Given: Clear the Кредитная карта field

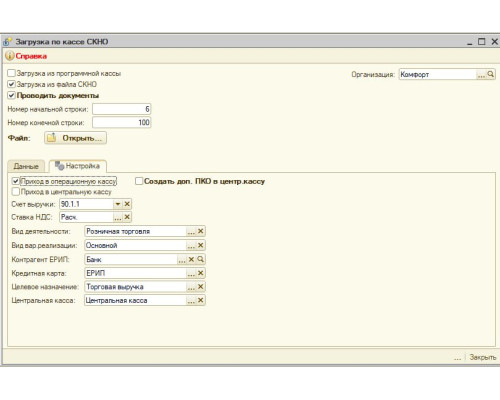Looking at the screenshot, I should (x=201, y=273).
